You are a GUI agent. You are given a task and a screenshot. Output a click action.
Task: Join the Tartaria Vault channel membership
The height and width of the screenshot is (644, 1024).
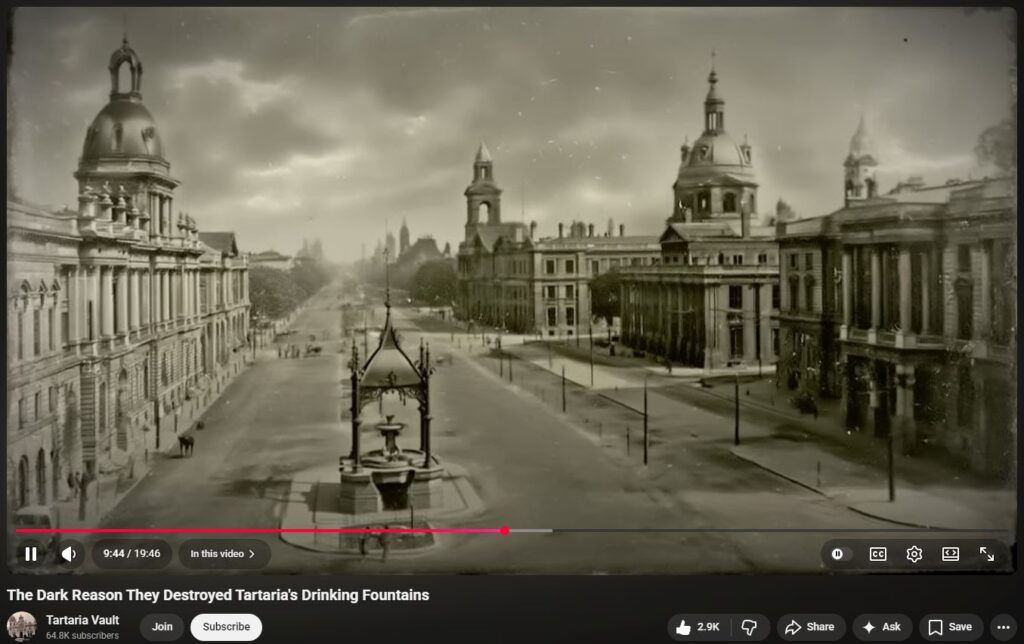[x=162, y=627]
